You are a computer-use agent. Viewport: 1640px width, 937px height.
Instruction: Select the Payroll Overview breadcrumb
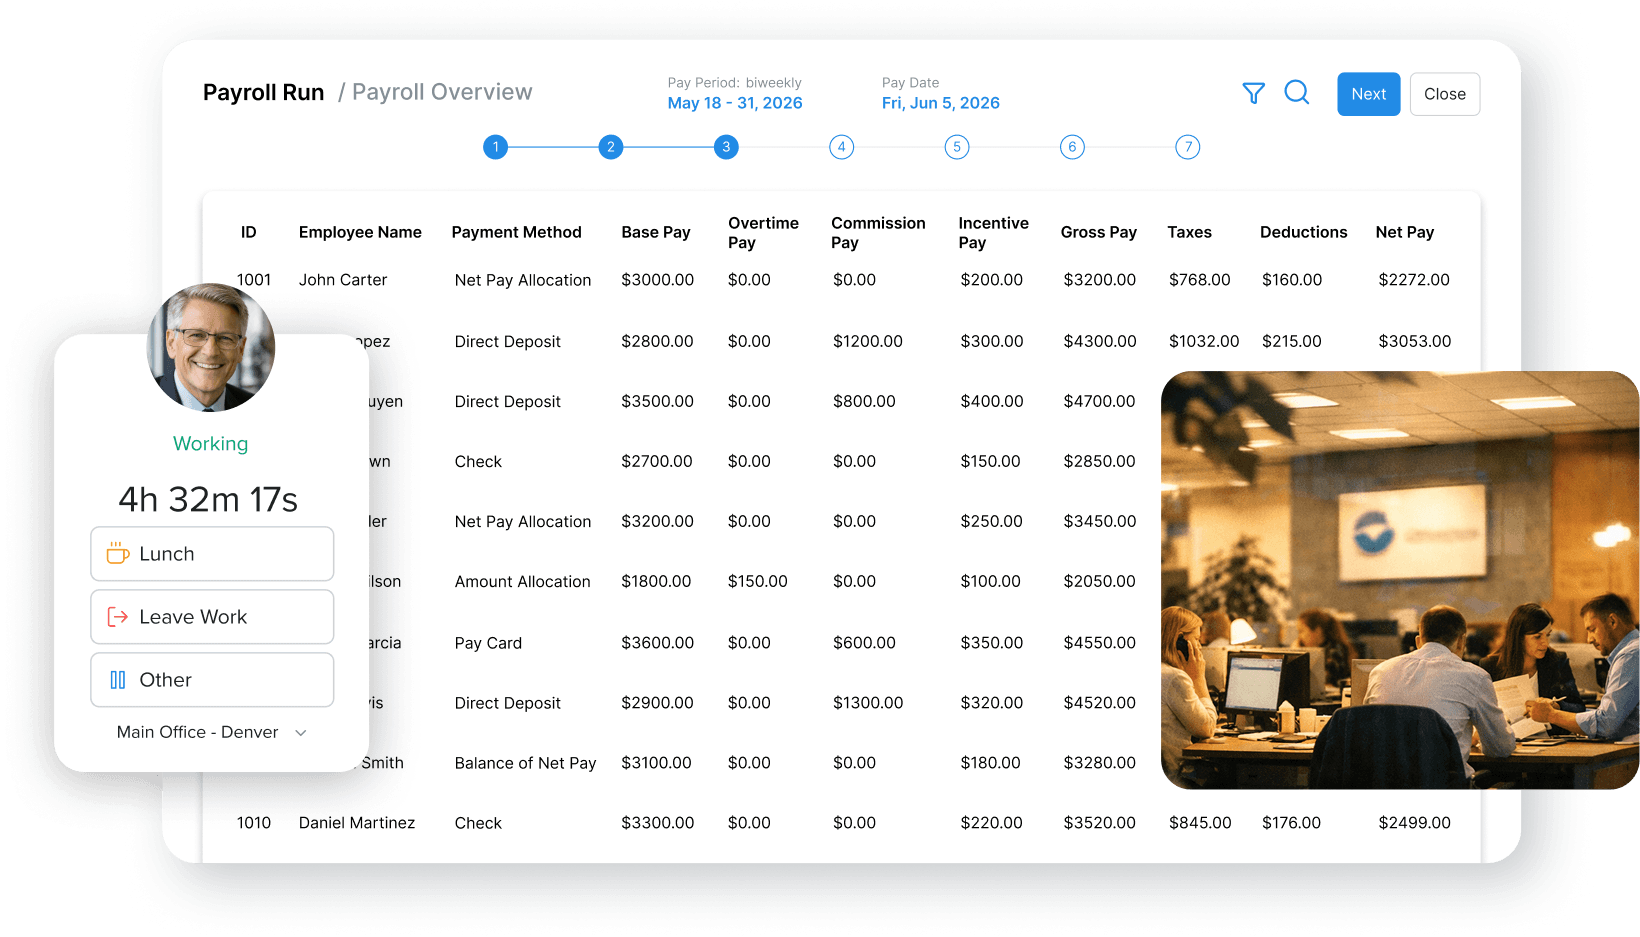coord(441,91)
